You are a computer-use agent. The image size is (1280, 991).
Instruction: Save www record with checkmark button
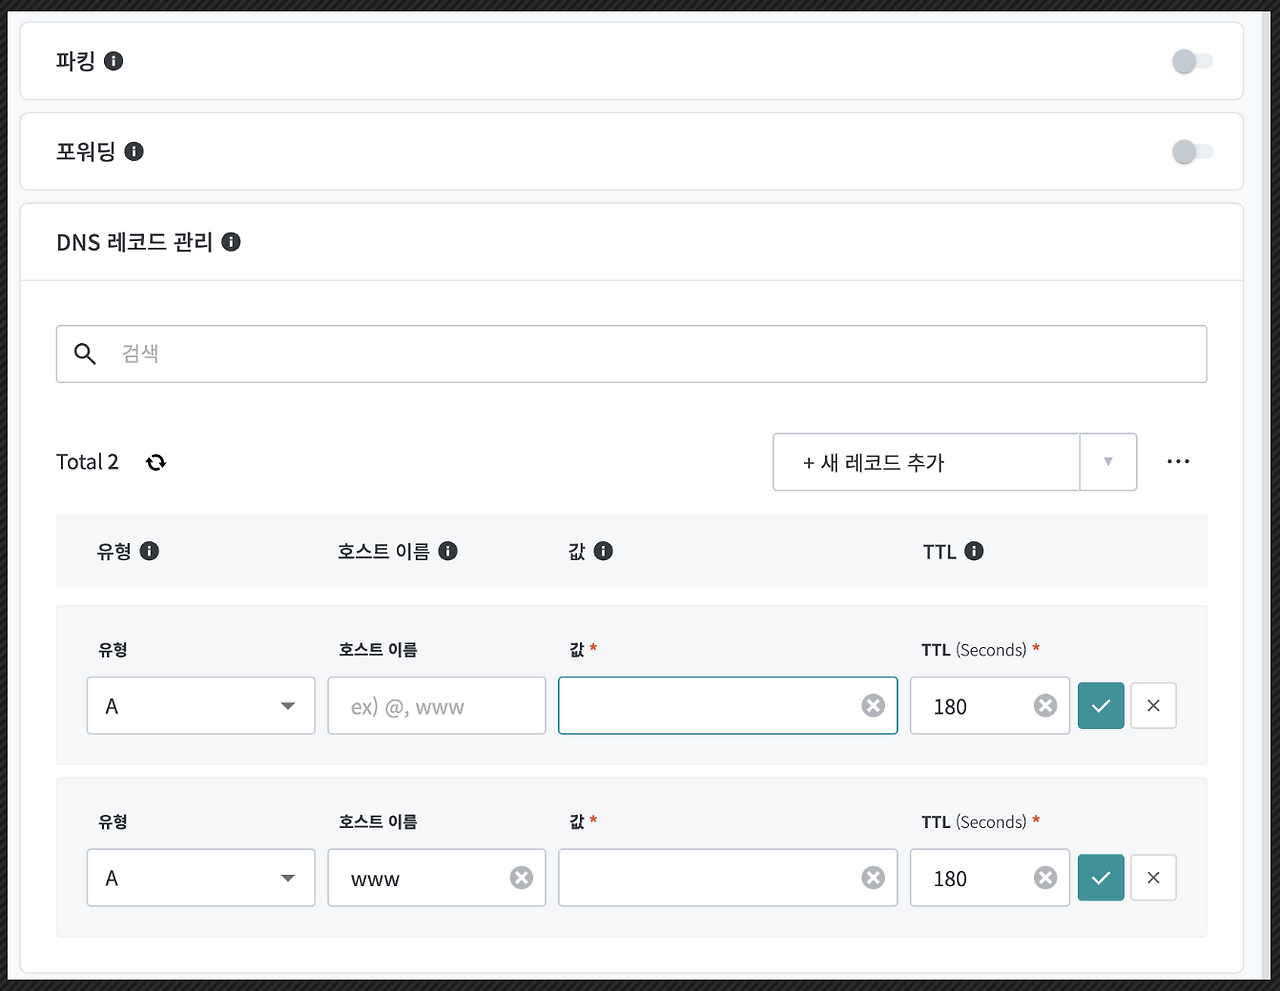(x=1101, y=878)
